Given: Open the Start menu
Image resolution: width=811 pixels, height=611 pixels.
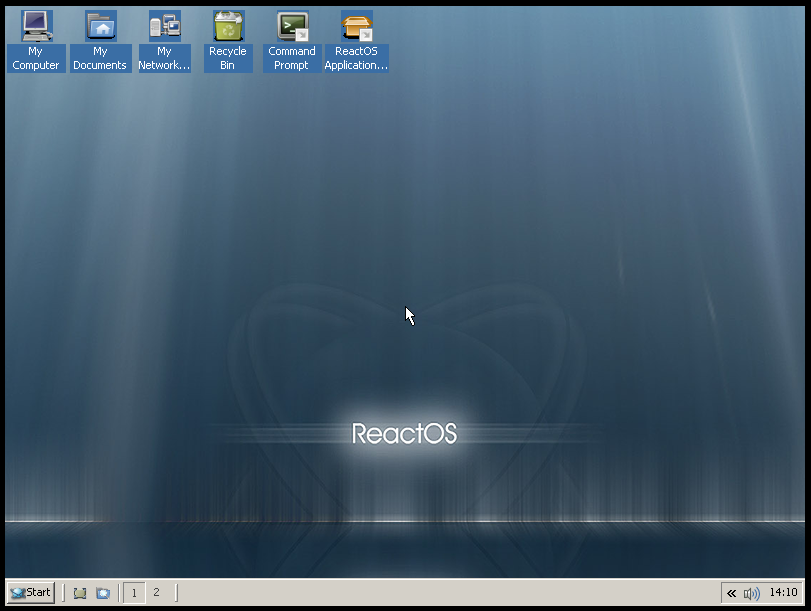Looking at the screenshot, I should (31, 592).
